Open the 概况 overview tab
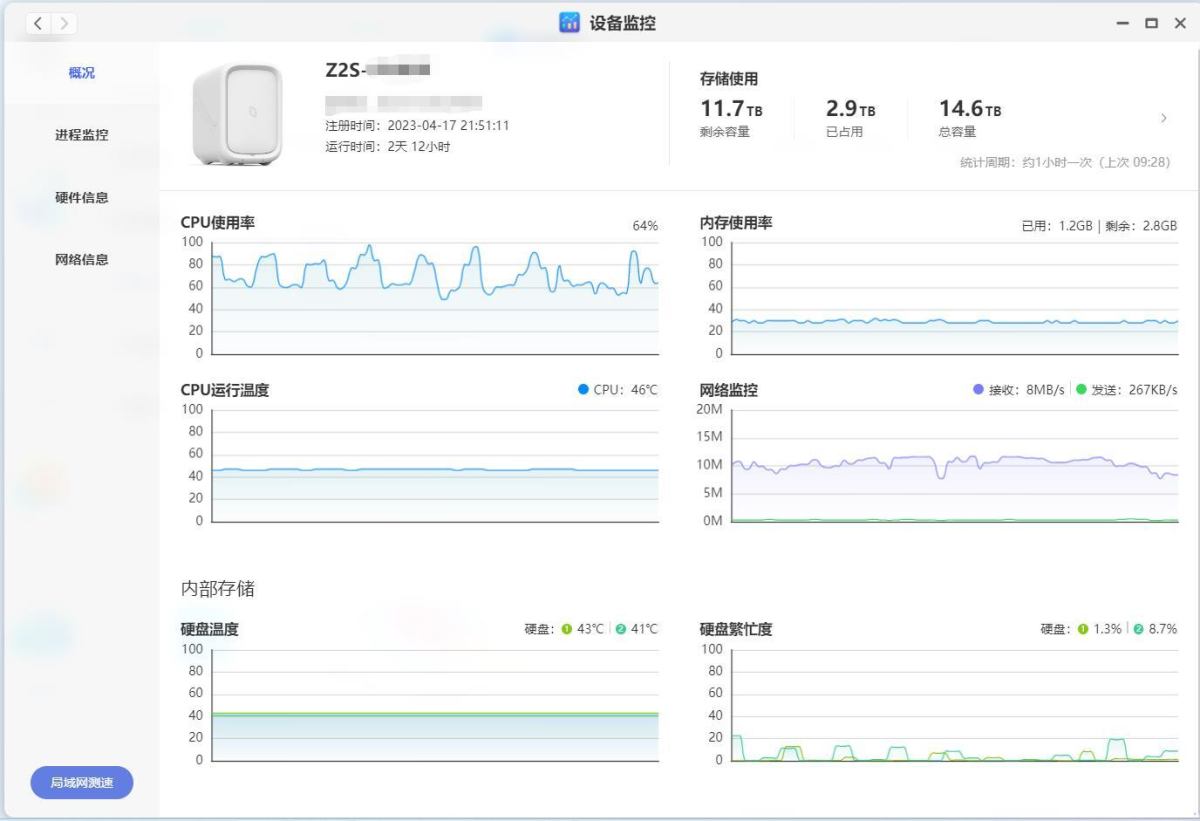Viewport: 1200px width, 821px height. click(x=82, y=73)
